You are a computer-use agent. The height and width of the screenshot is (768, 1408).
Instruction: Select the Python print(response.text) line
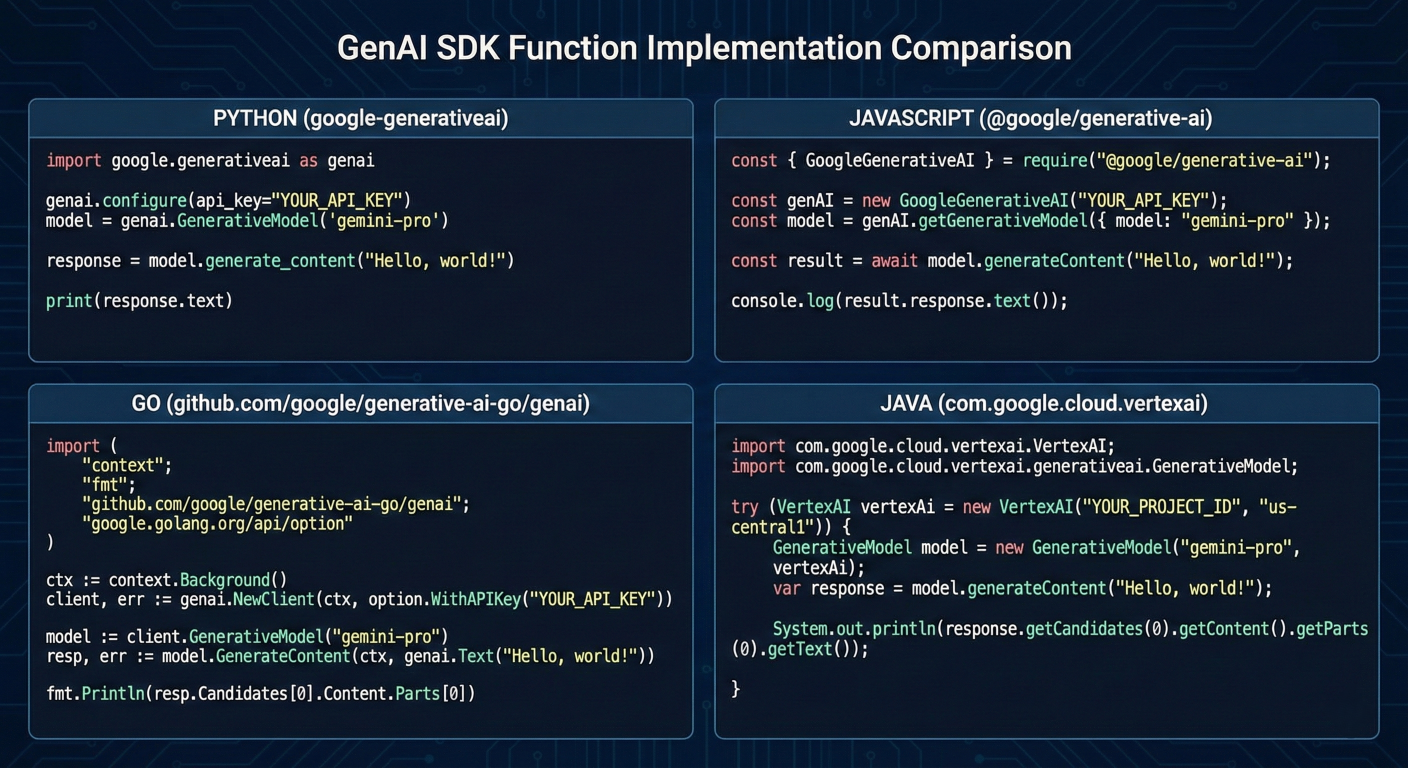(x=139, y=300)
